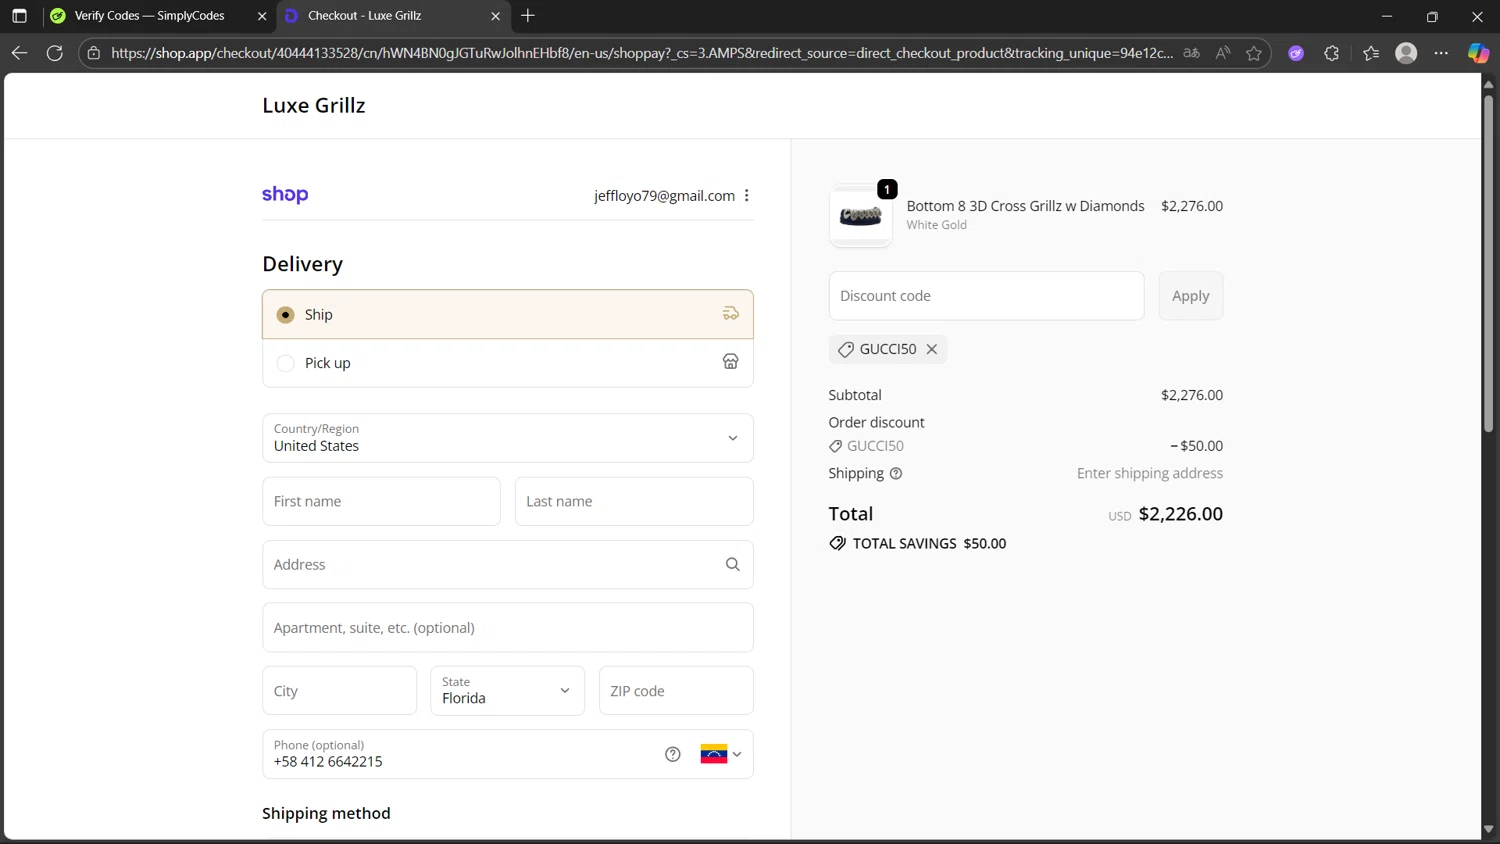Open the purple browser extension icon
The height and width of the screenshot is (844, 1500).
point(1296,53)
